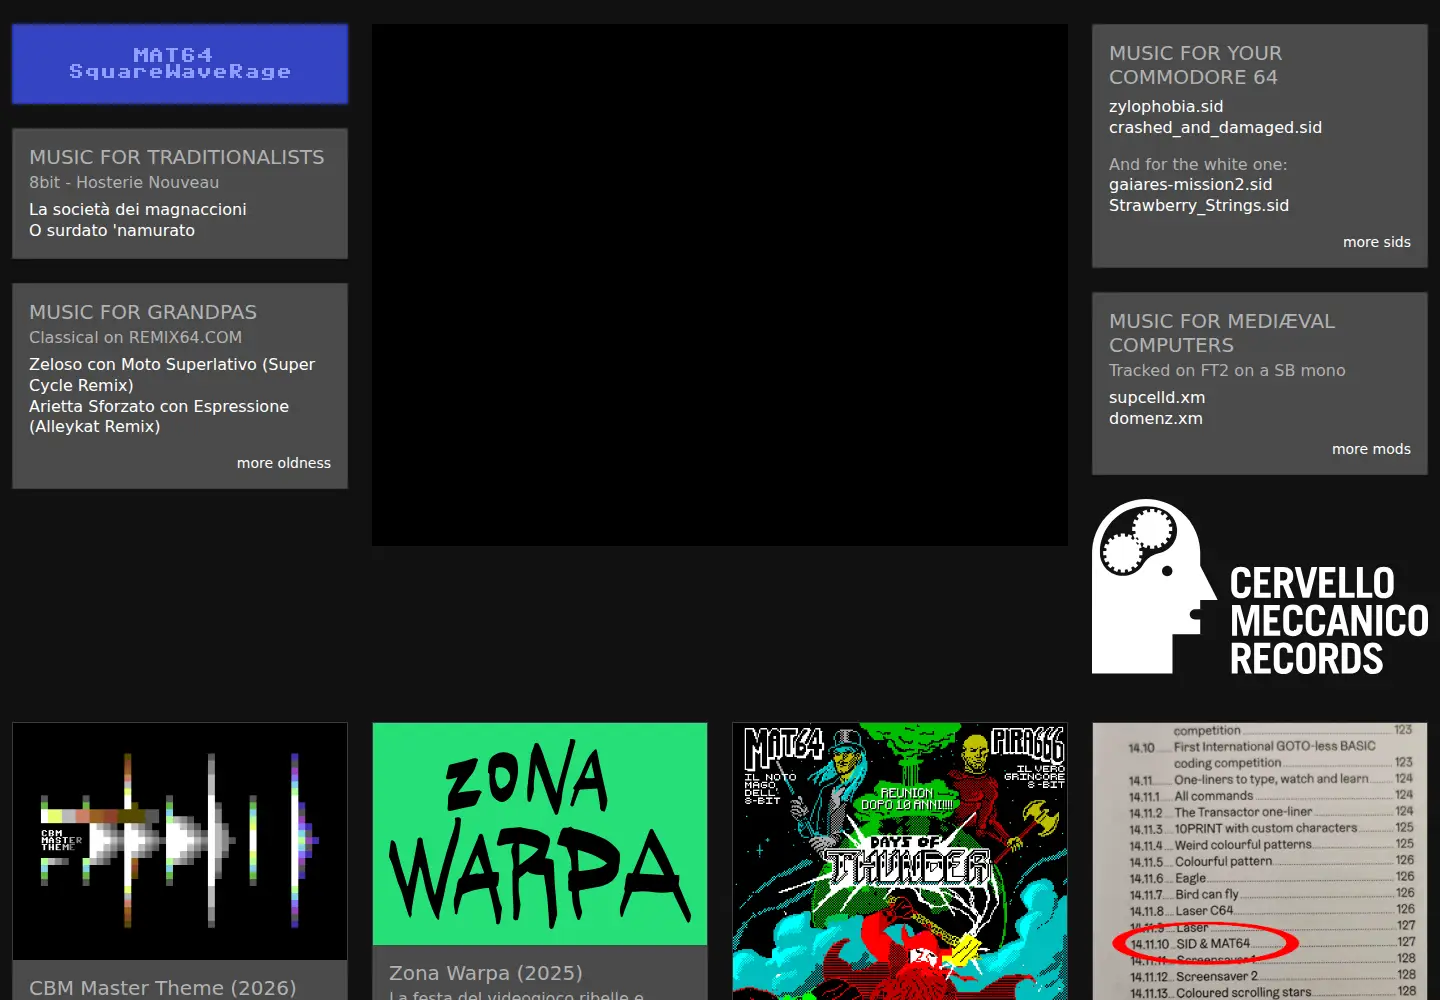Play O surdato 'namurato track
The height and width of the screenshot is (1000, 1440).
coord(112,230)
